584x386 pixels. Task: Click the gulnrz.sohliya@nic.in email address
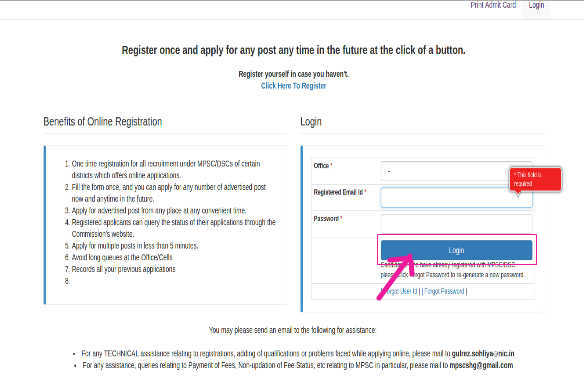(x=483, y=353)
